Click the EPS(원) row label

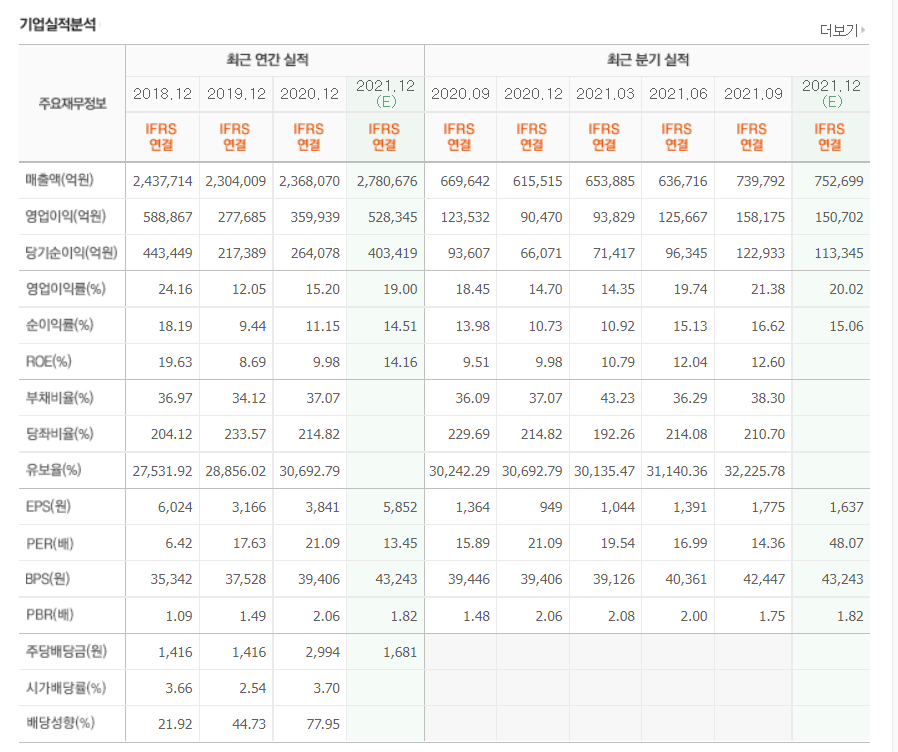(x=48, y=506)
